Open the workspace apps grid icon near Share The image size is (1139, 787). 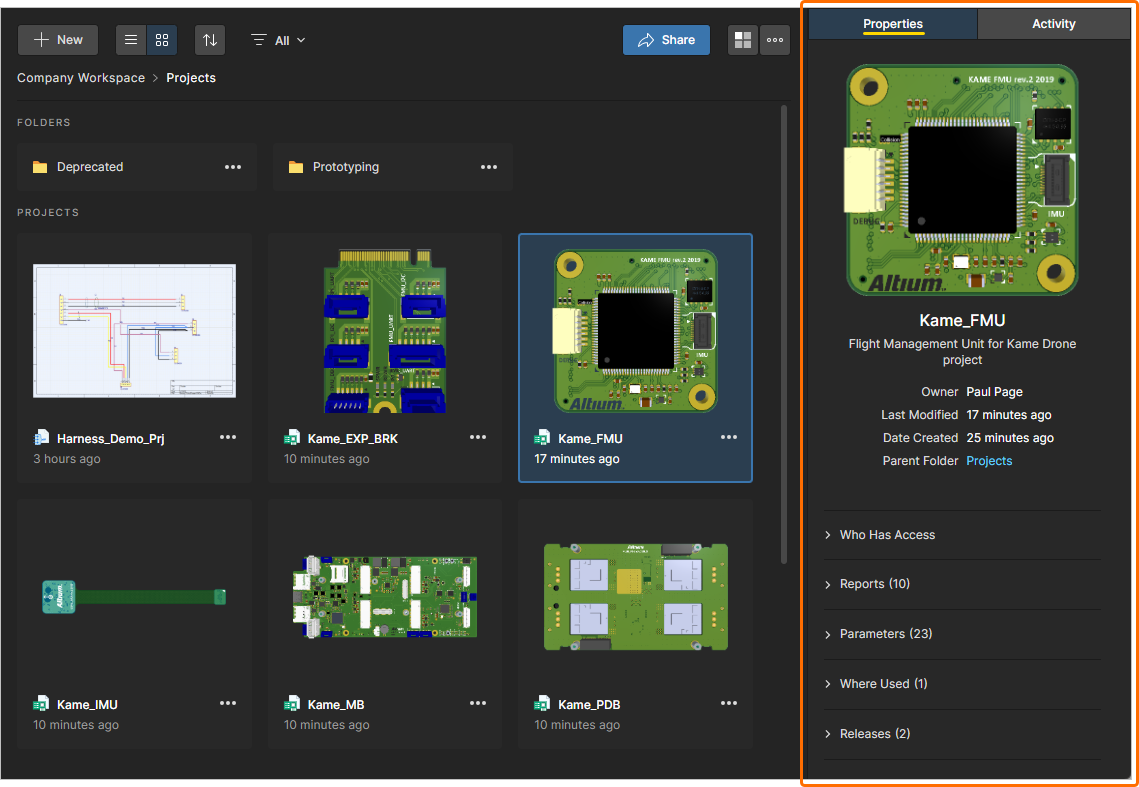point(741,39)
